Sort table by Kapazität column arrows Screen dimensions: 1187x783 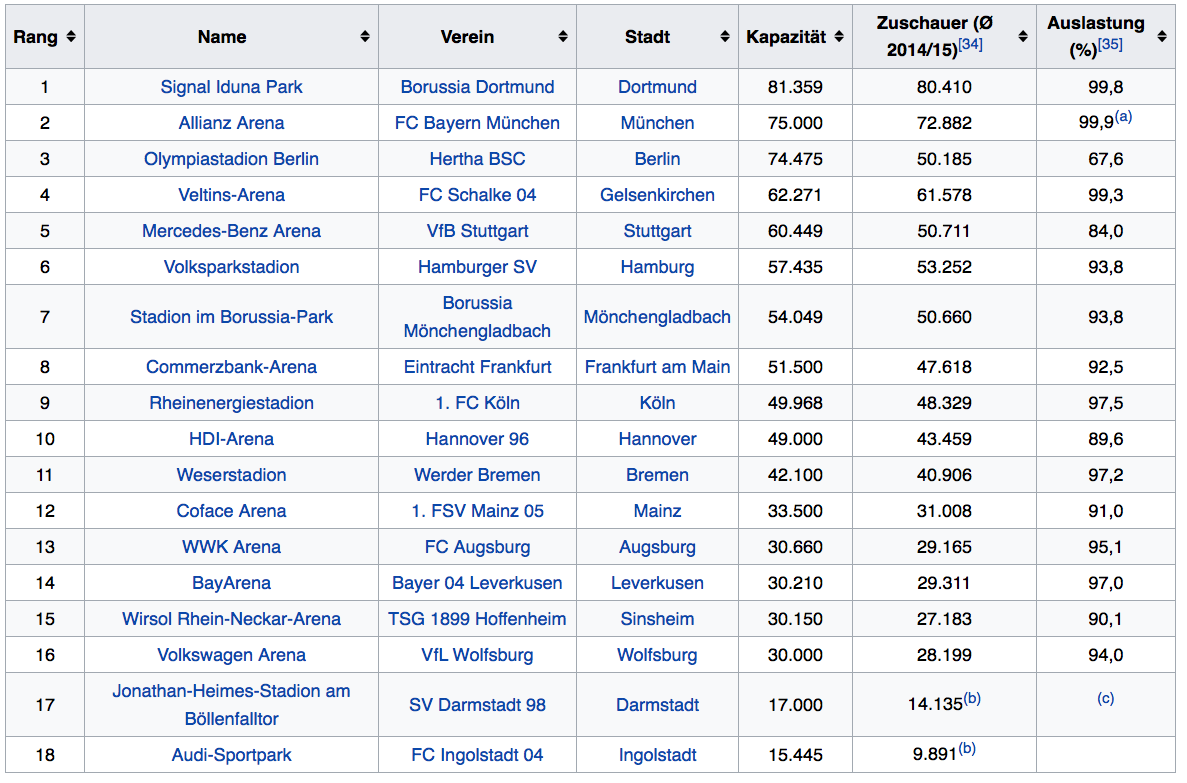(839, 36)
